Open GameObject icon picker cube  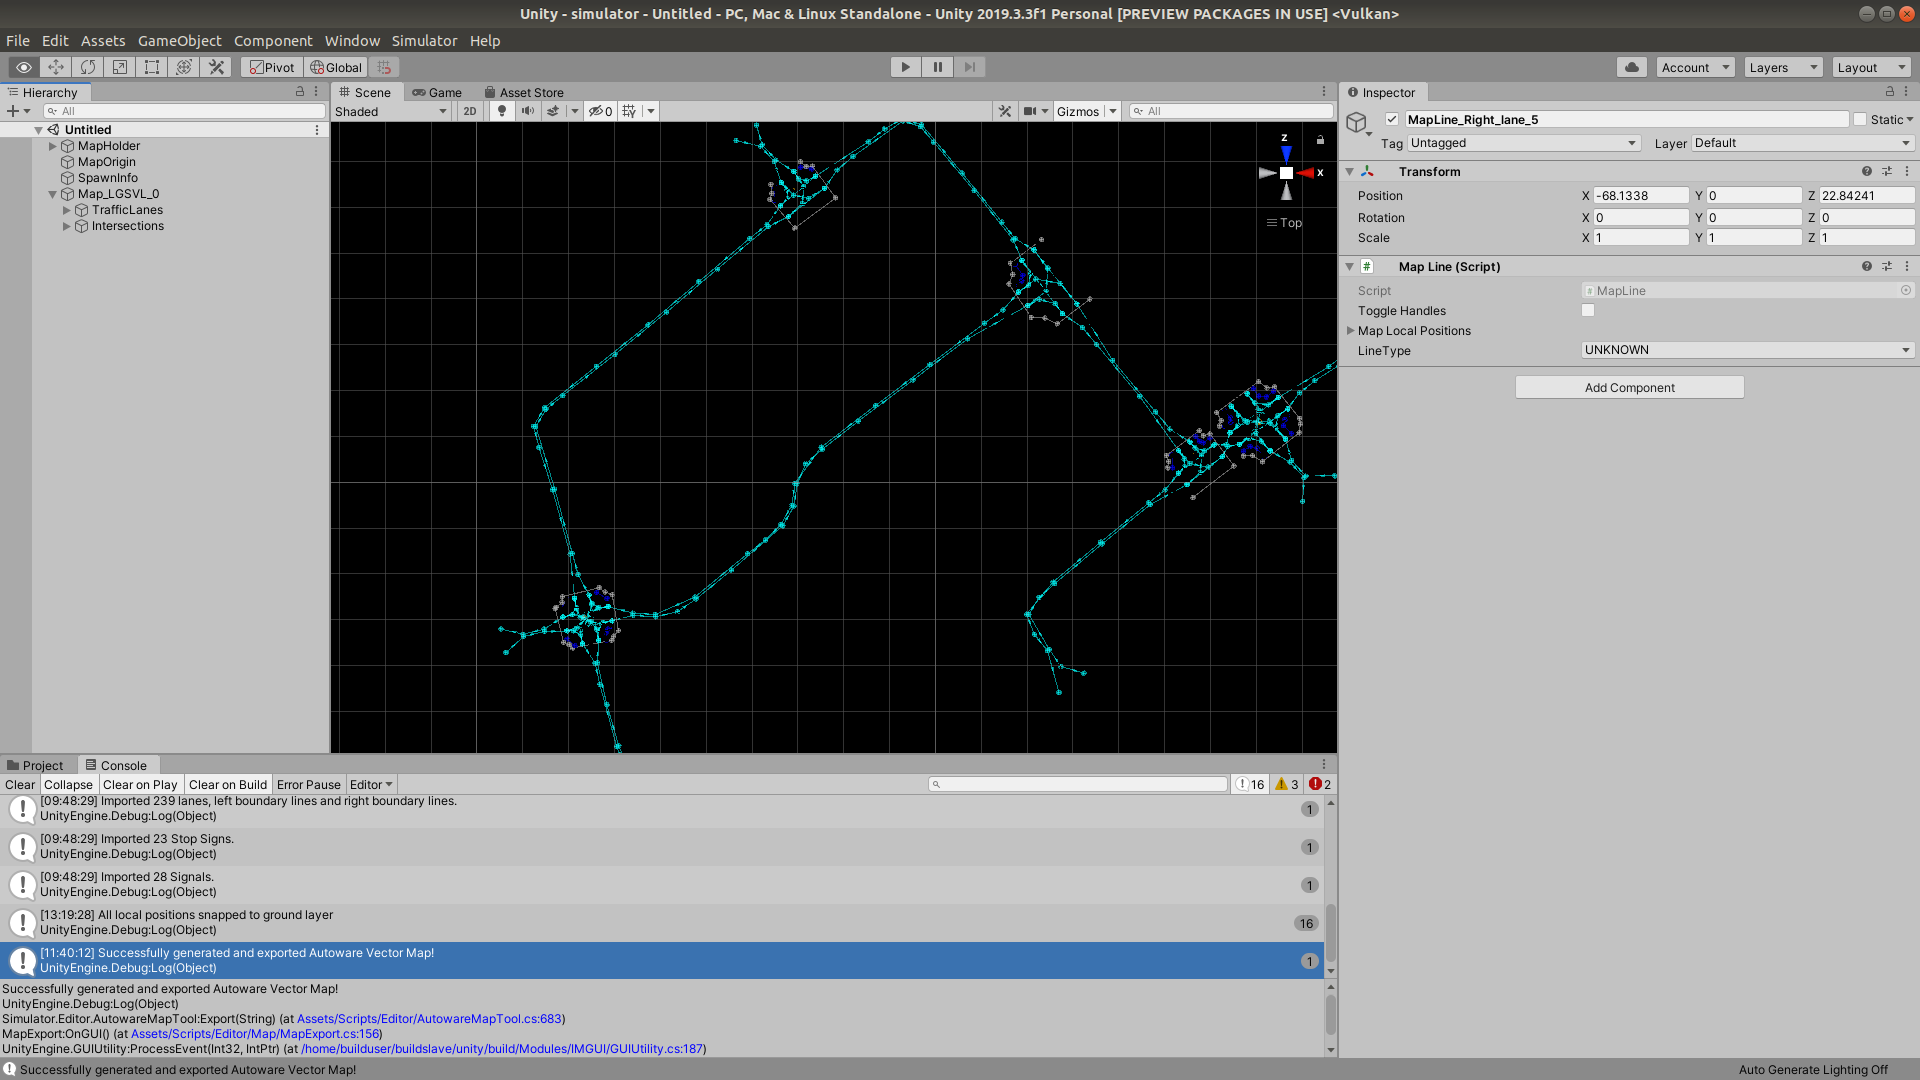pos(1356,122)
